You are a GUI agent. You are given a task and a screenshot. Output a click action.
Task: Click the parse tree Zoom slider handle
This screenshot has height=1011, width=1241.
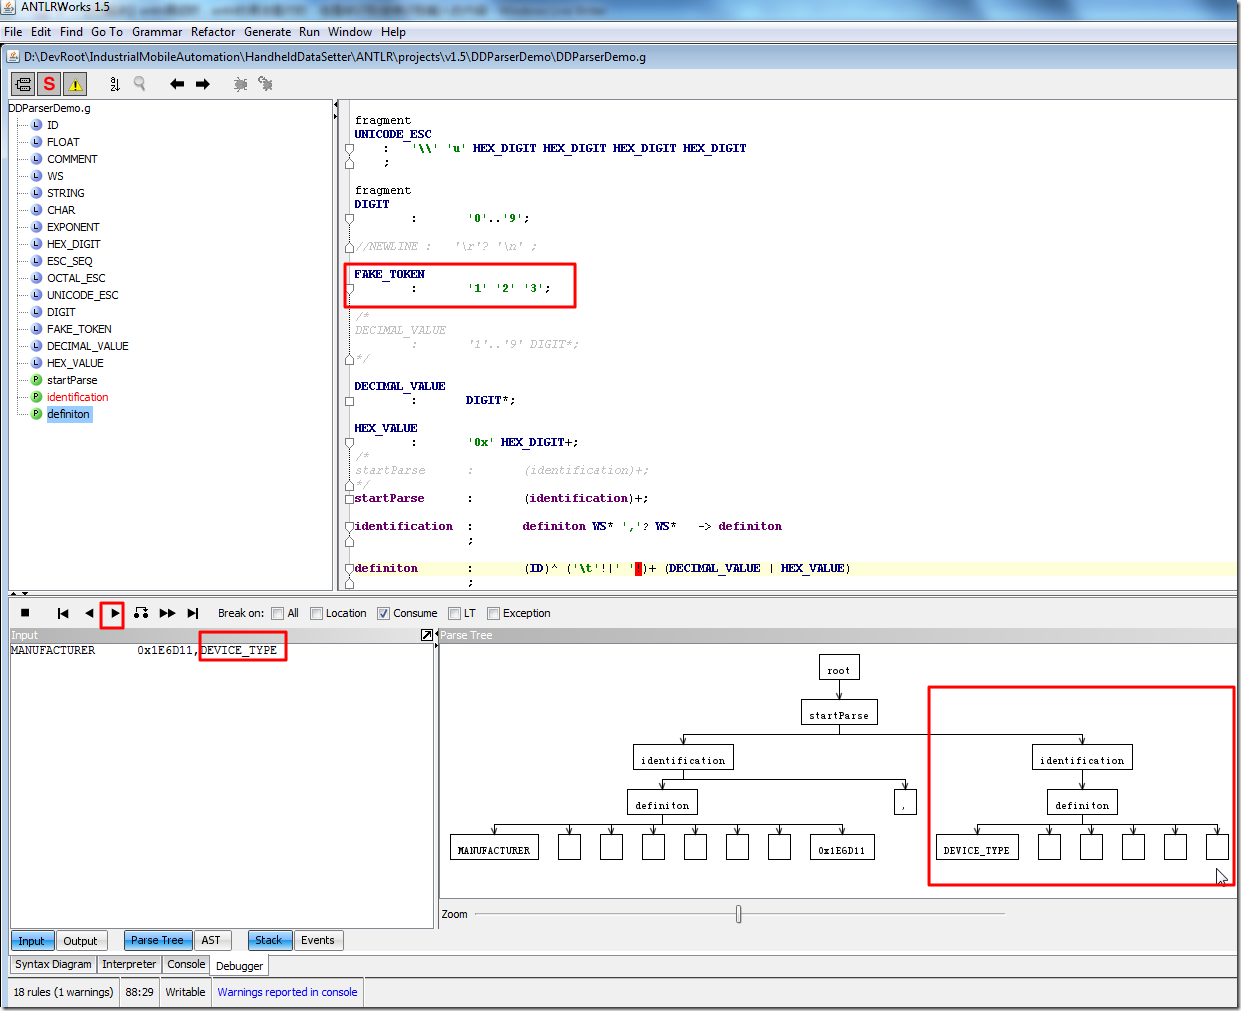[738, 914]
